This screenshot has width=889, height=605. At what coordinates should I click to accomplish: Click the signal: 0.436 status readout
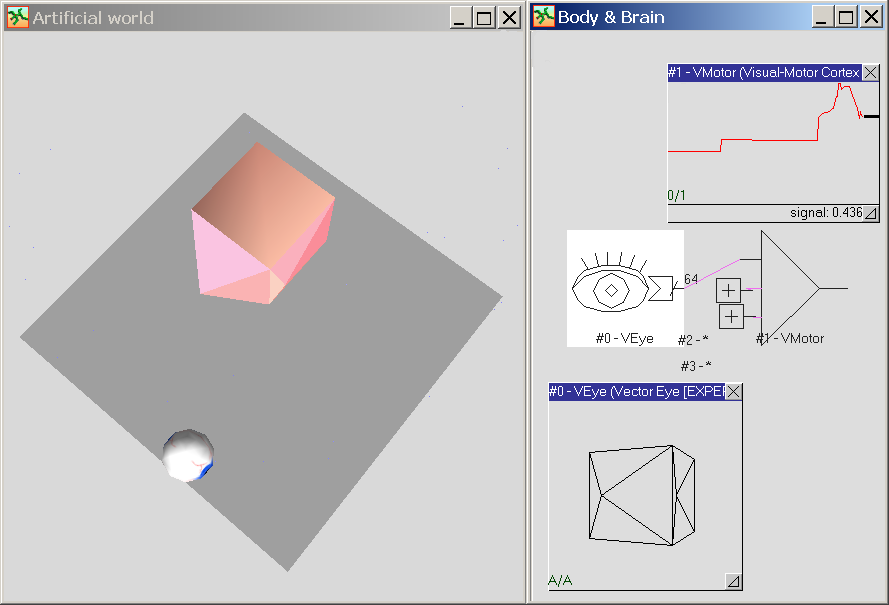coord(825,213)
